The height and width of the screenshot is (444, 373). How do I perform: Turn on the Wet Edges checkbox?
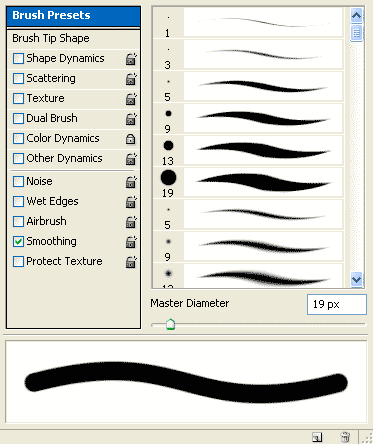(x=18, y=202)
